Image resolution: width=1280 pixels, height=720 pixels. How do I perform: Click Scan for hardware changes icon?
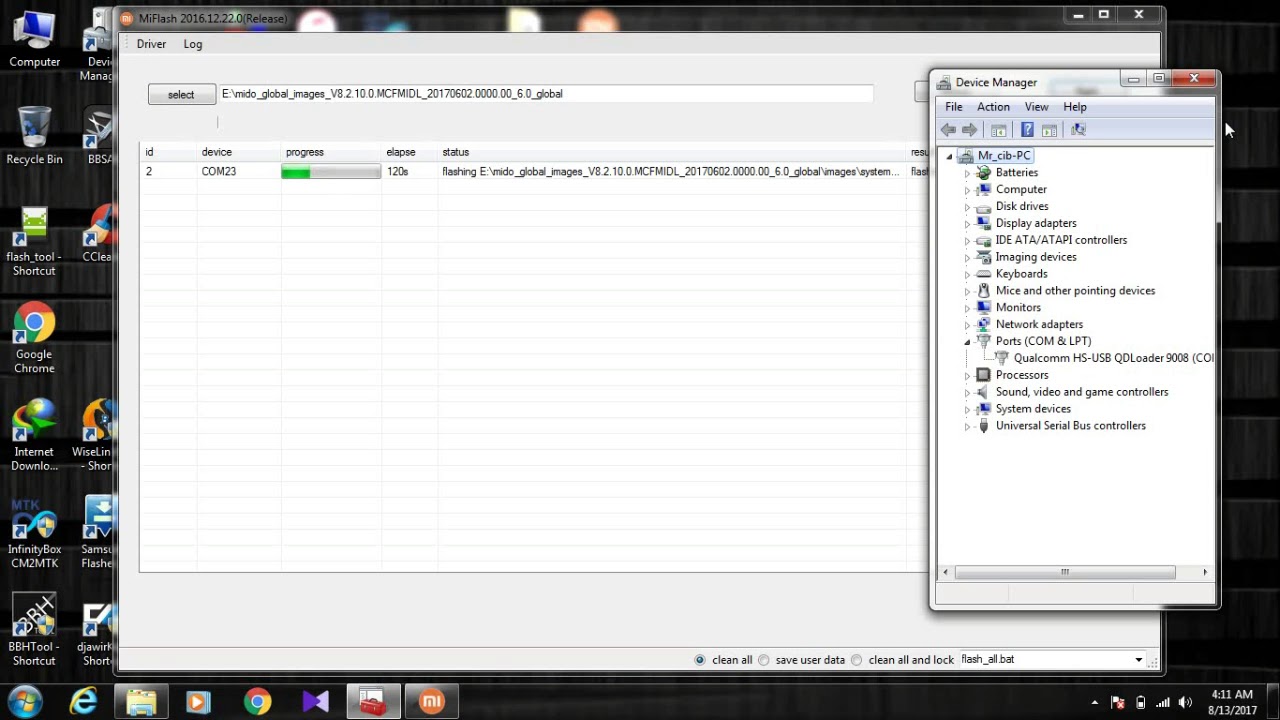(1078, 130)
